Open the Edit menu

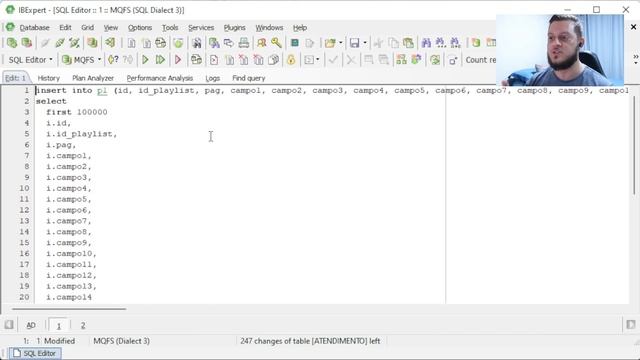tap(65, 28)
